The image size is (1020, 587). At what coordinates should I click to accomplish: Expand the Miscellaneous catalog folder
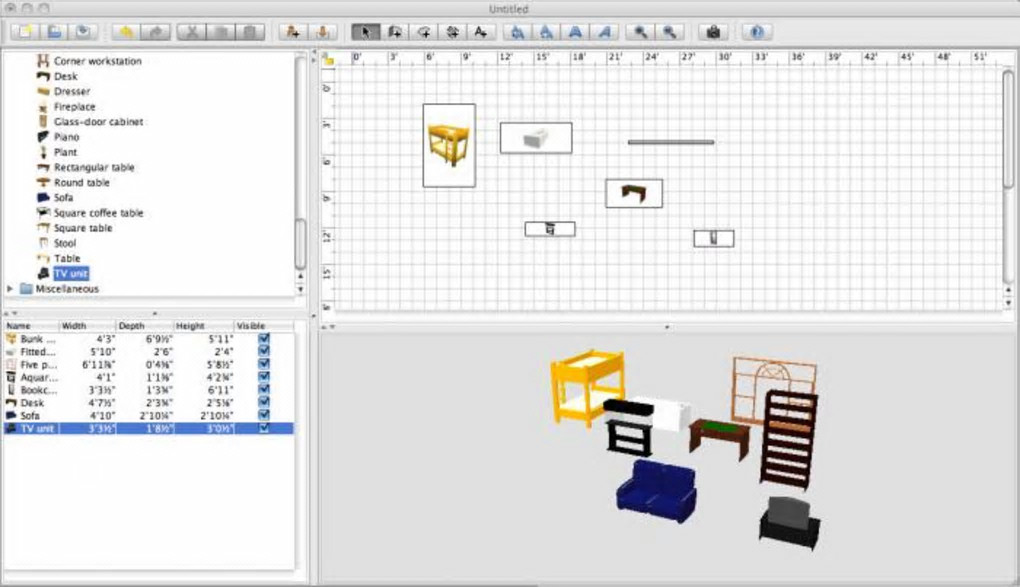click(x=10, y=289)
